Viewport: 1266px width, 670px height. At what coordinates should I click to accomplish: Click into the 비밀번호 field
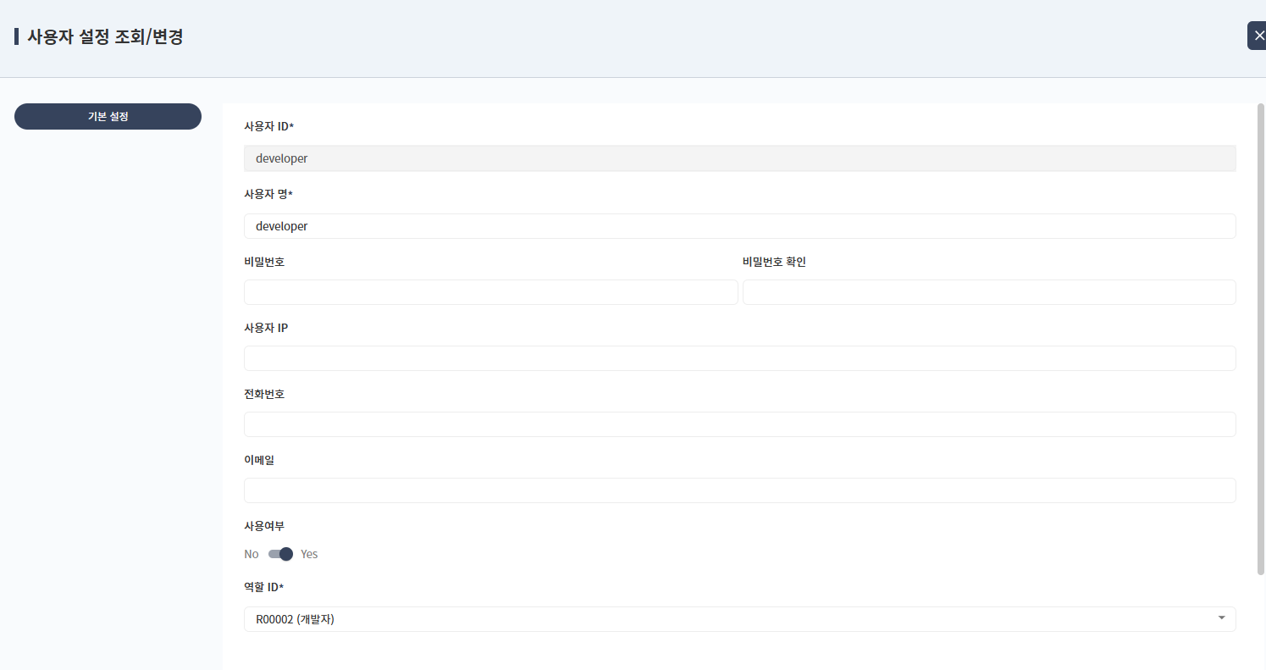click(490, 292)
